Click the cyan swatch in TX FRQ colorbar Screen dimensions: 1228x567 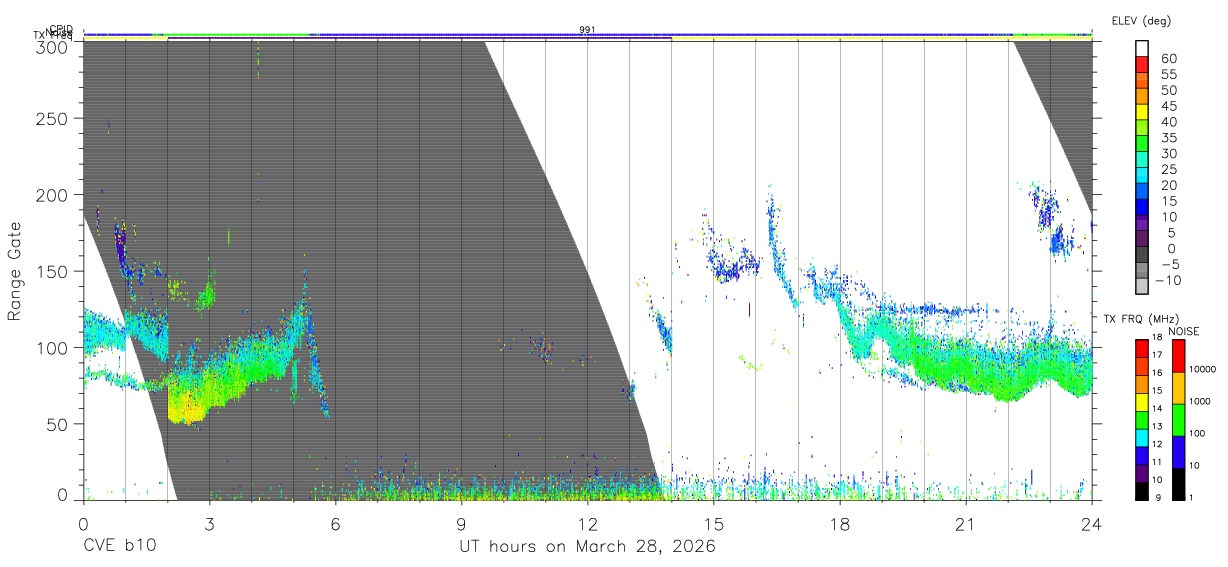click(1142, 438)
